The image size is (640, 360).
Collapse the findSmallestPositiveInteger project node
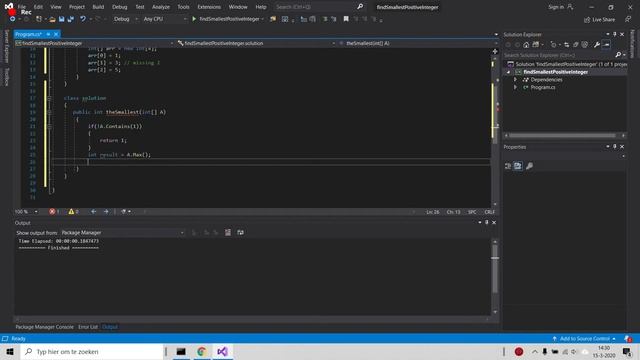coord(508,72)
